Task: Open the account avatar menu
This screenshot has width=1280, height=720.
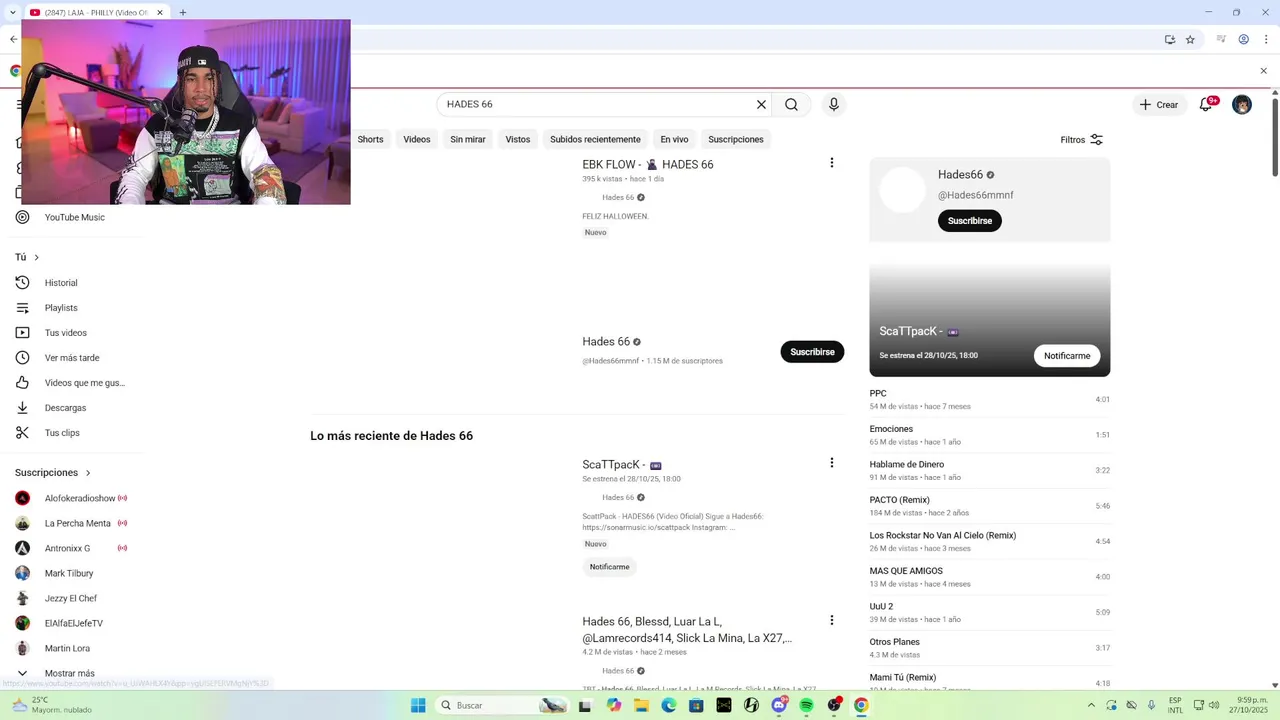Action: (x=1242, y=104)
